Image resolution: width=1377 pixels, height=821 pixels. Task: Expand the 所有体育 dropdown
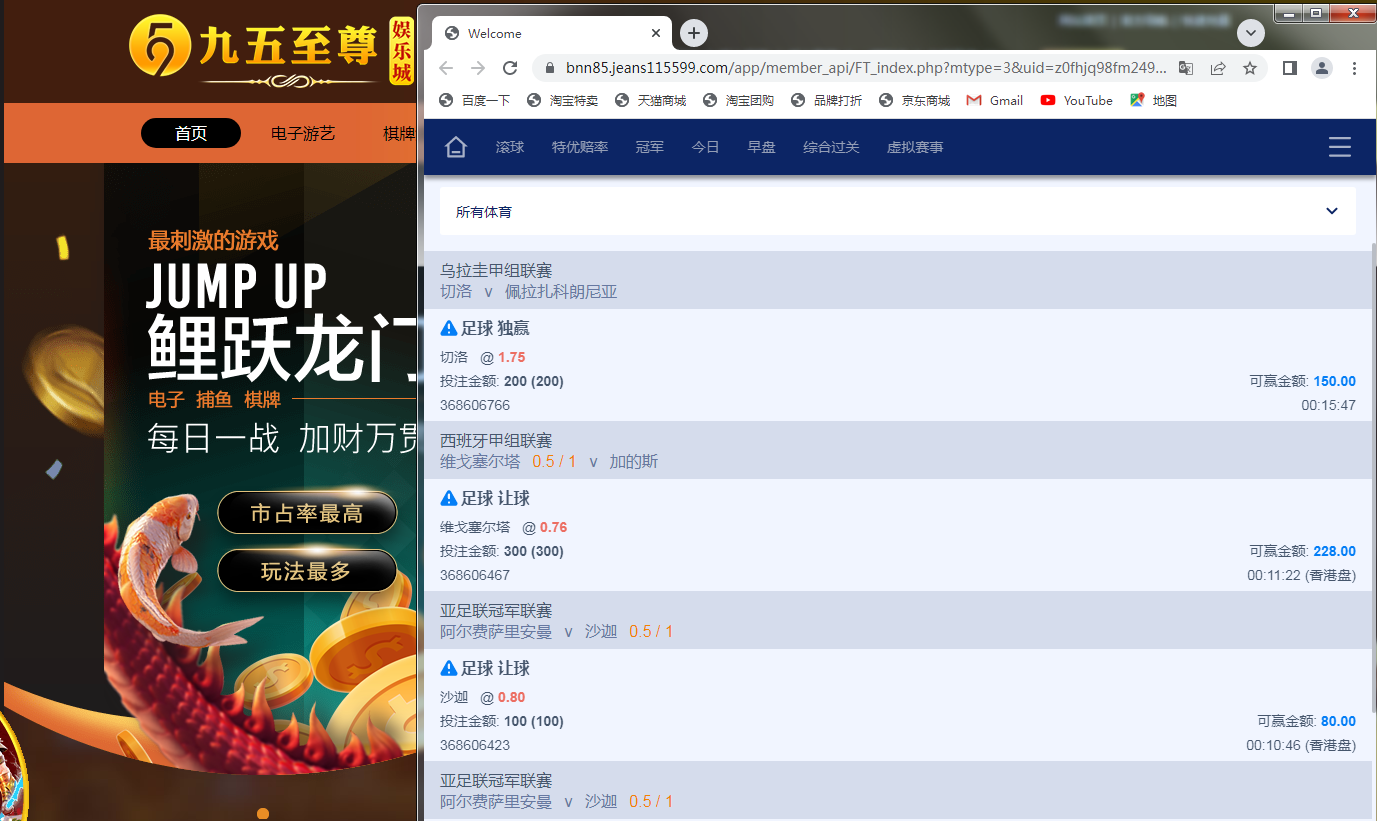[x=898, y=211]
